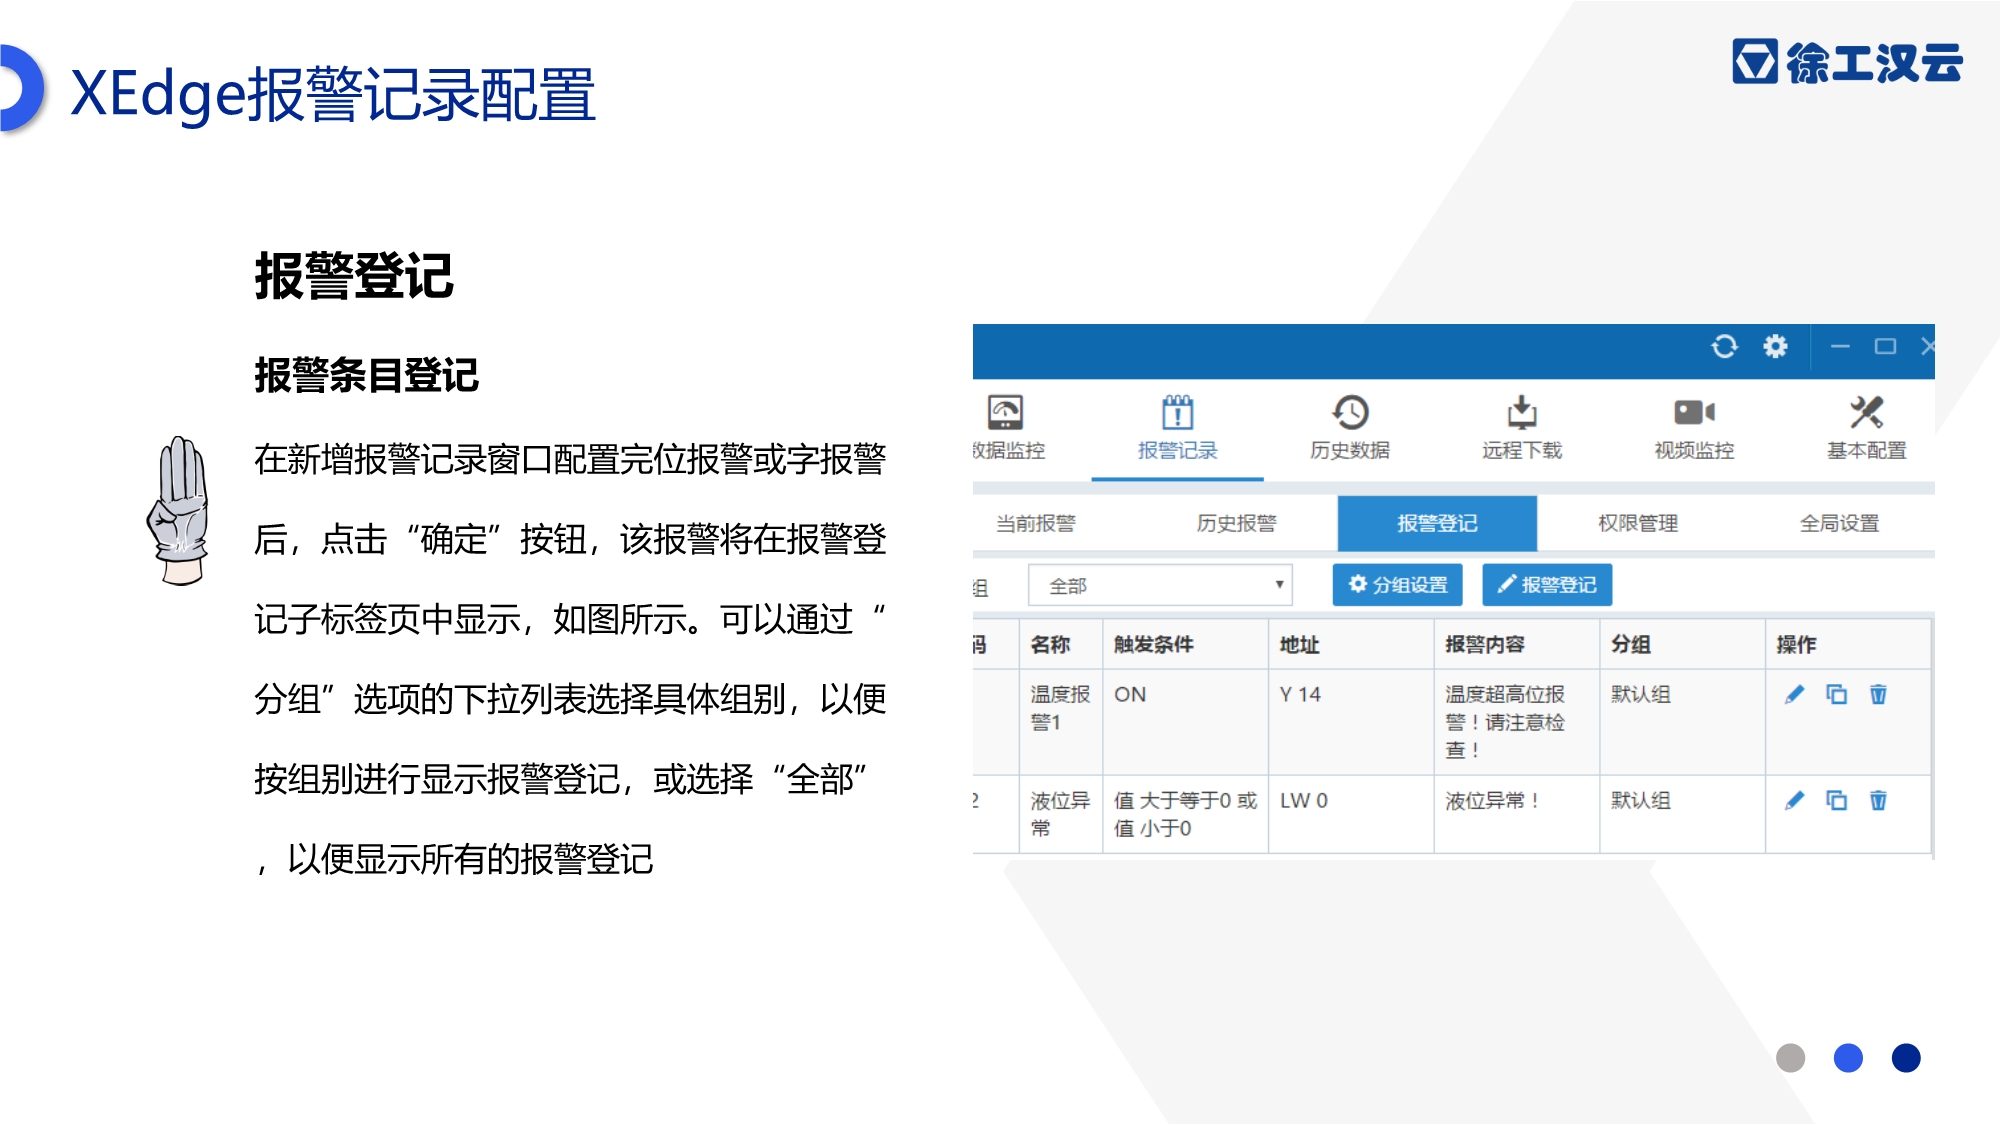
Task: Delete the 液位异常 alarm entry
Action: point(1878,800)
